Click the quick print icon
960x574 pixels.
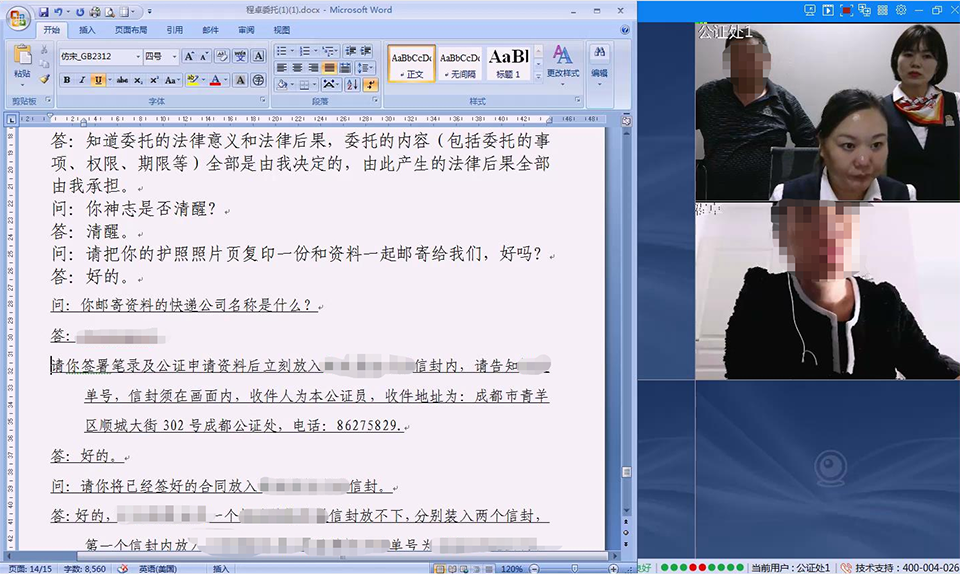coord(95,12)
